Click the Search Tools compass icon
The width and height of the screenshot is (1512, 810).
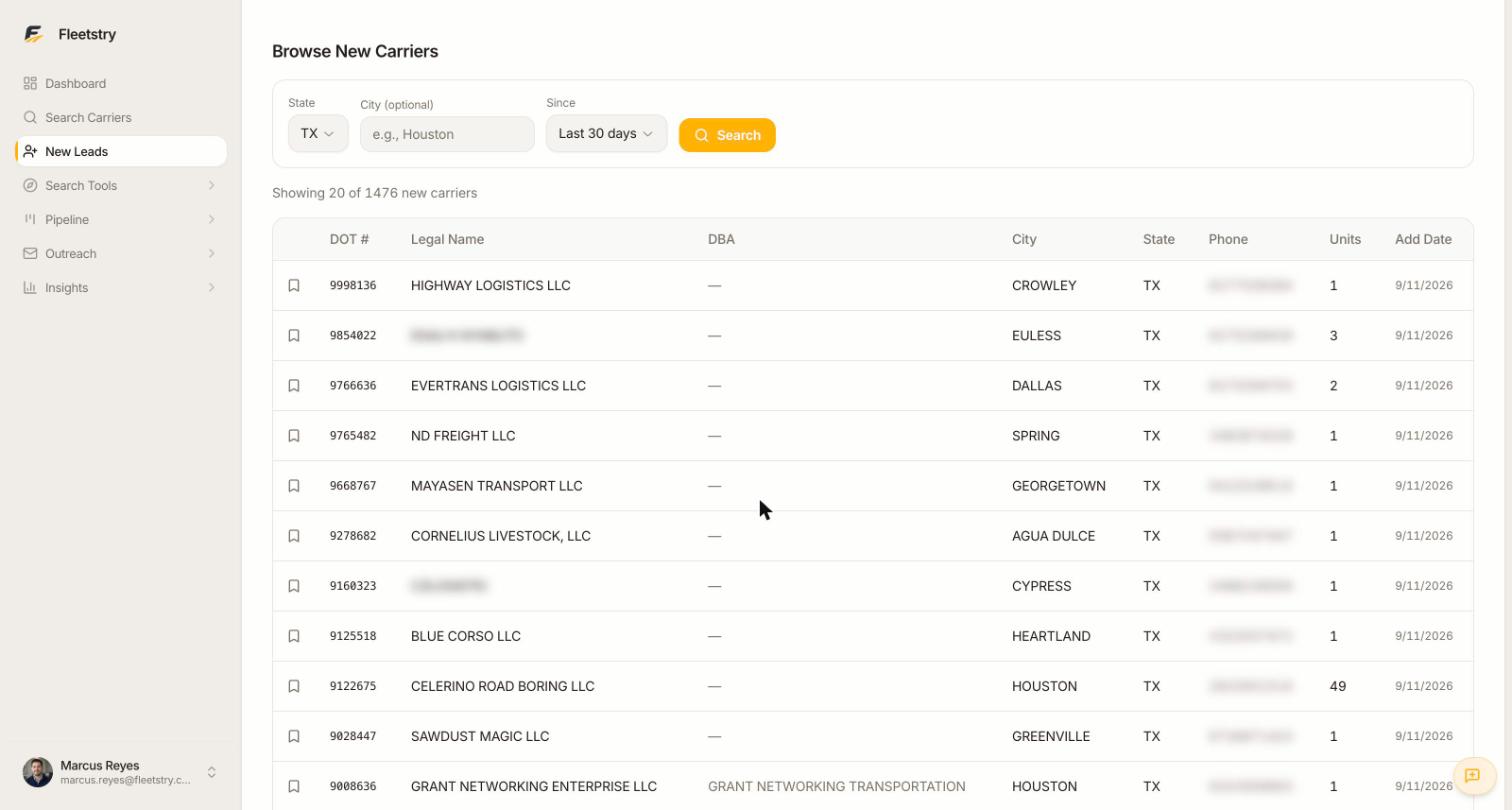[x=30, y=186]
